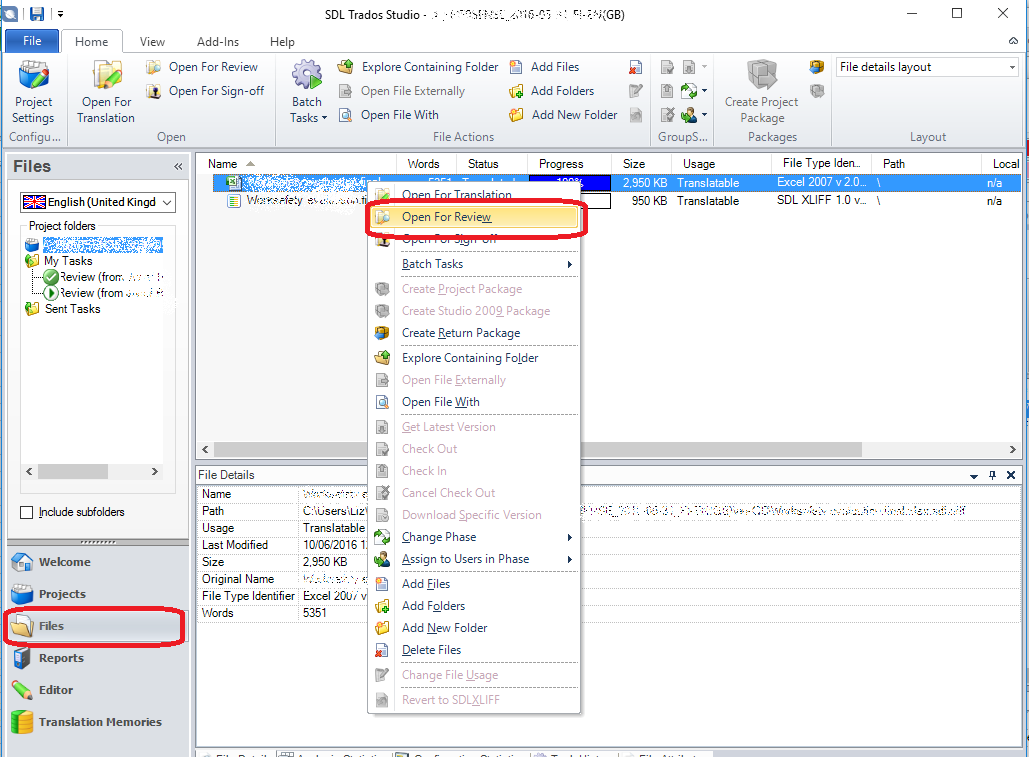This screenshot has width=1029, height=757.
Task: Switch to the Editor view
Action: pos(56,690)
